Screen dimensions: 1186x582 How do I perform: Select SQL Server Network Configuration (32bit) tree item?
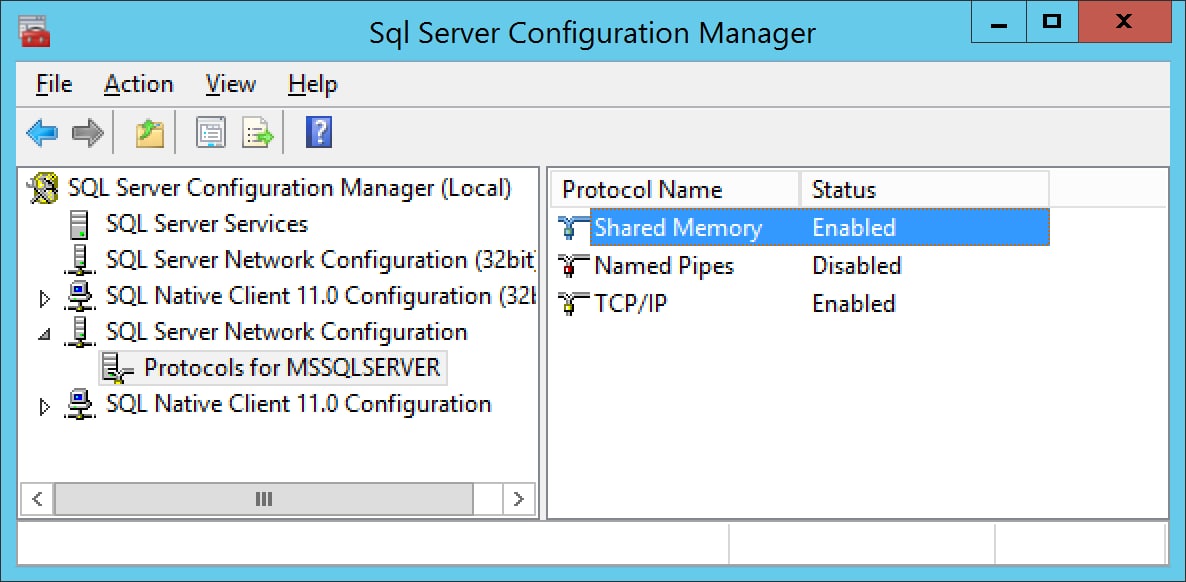[x=321, y=260]
